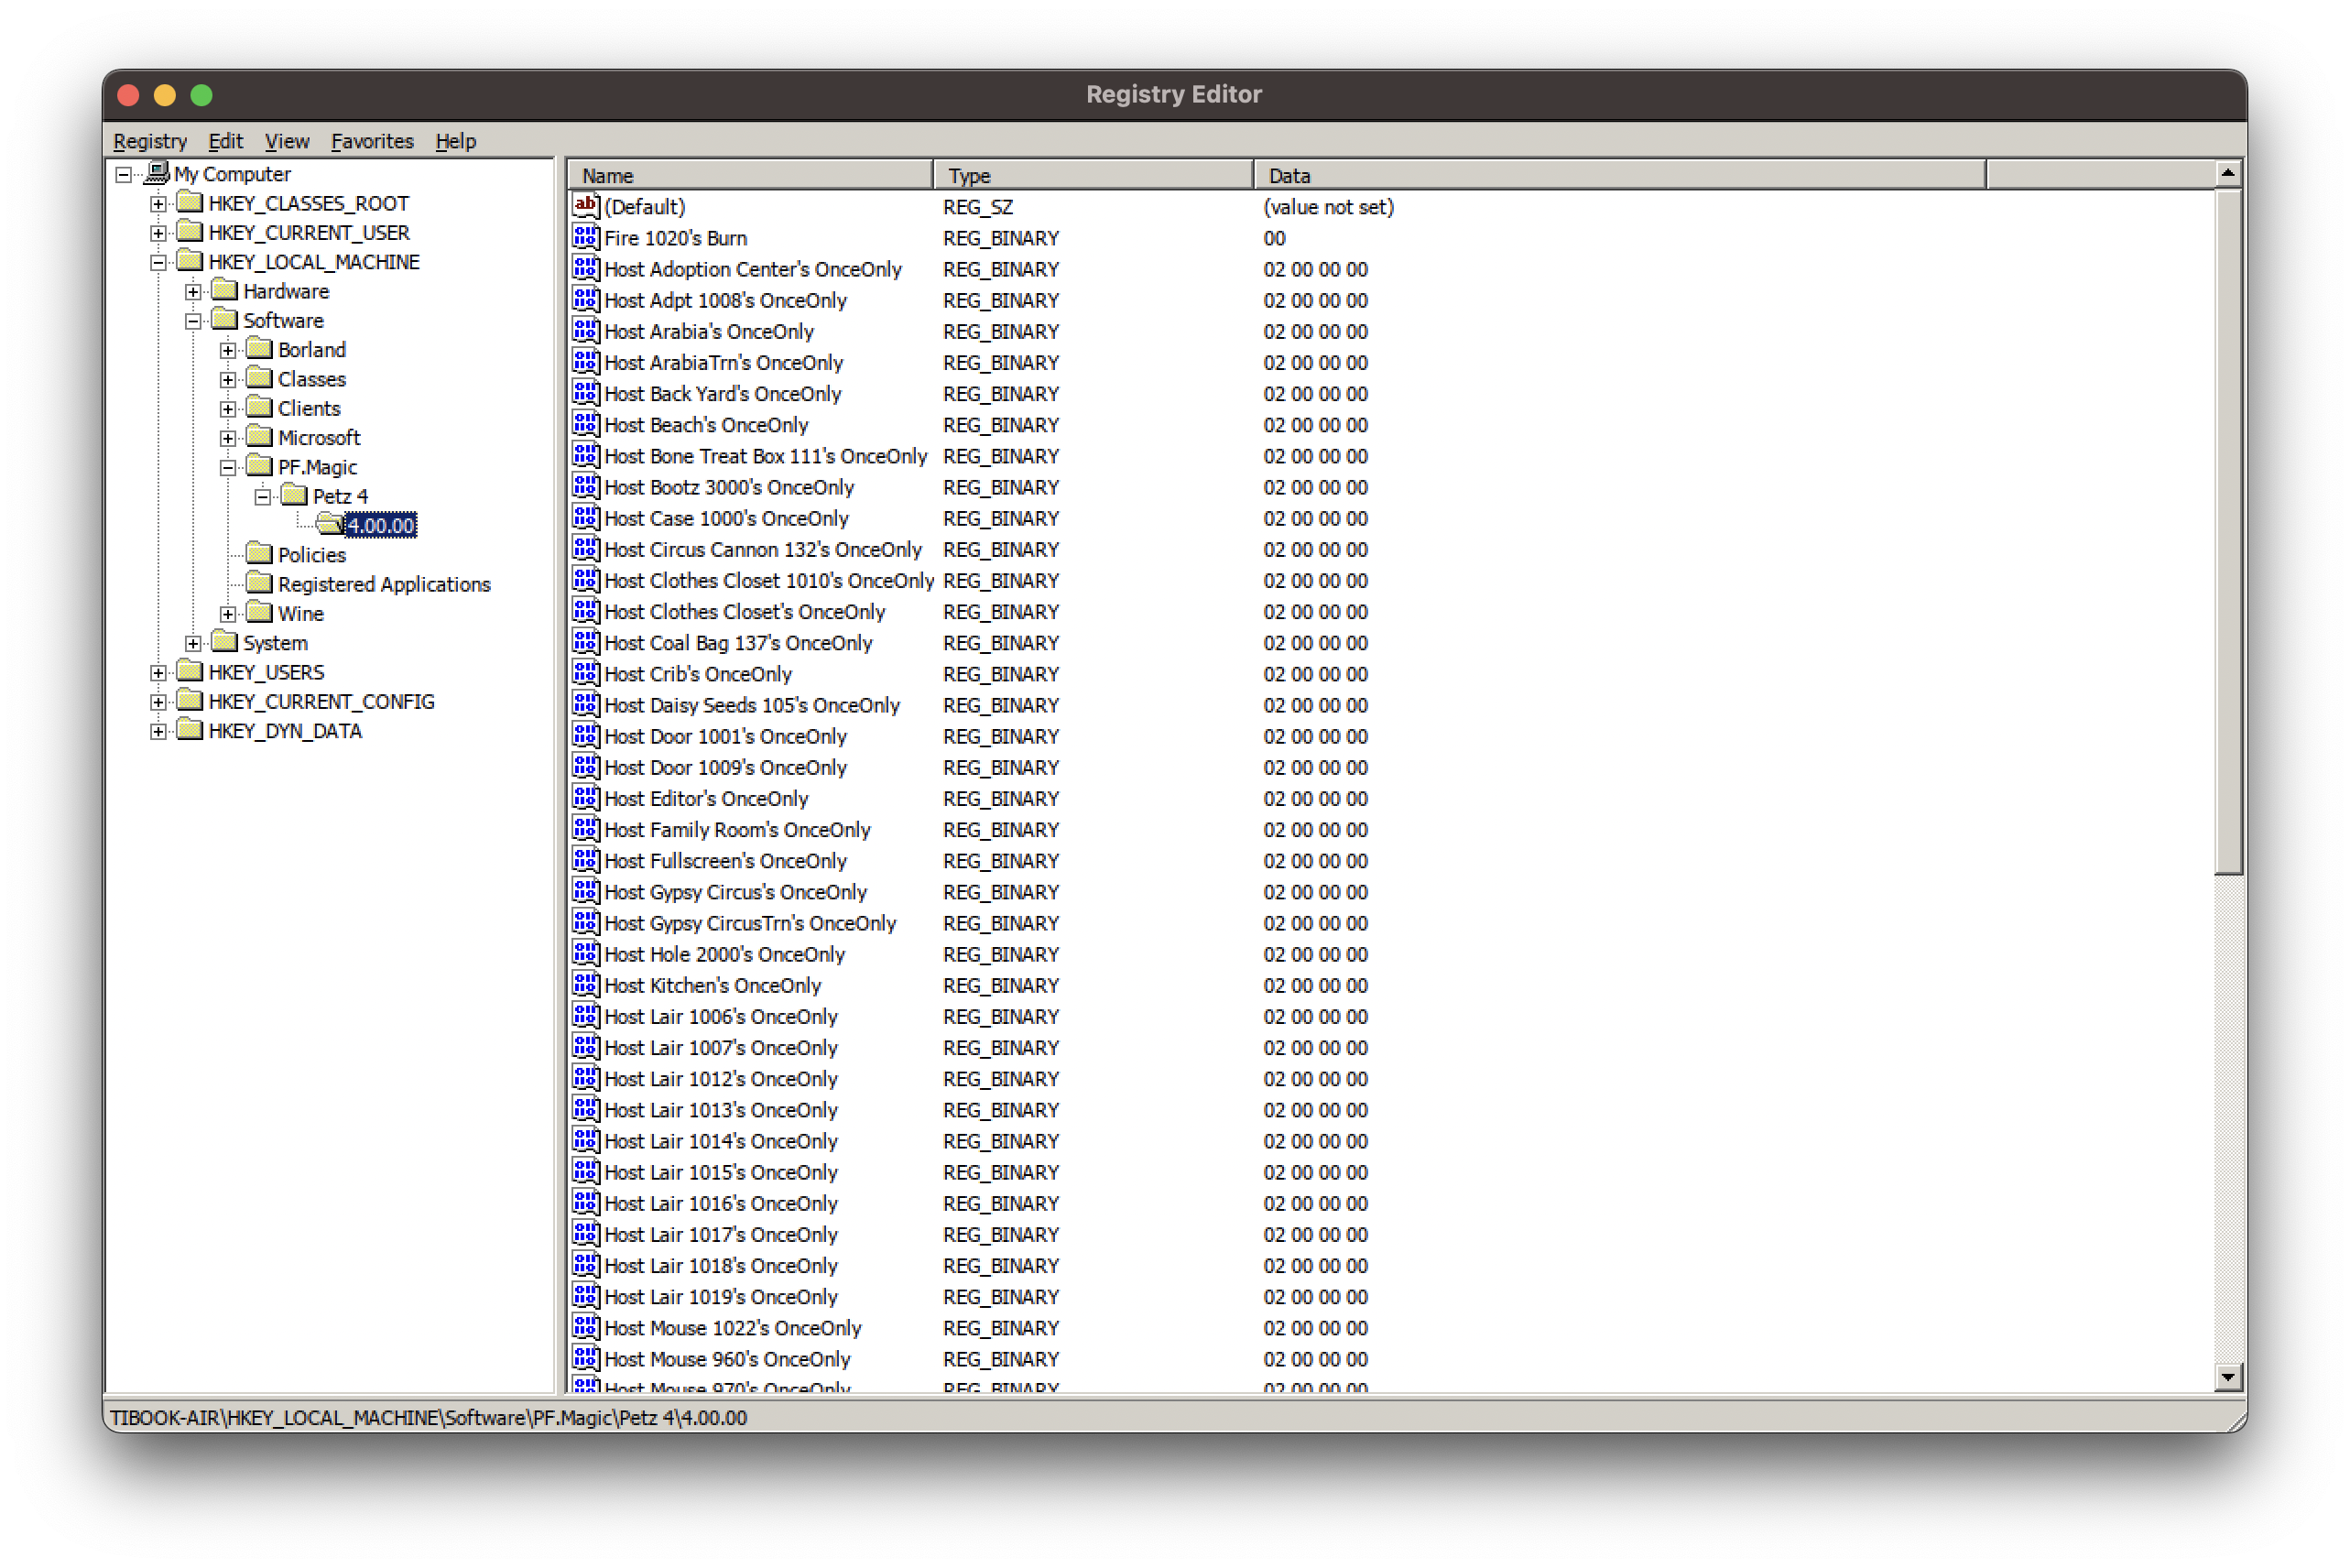Expand the HKEY_CLASSES_ROOT key
2350x1568 pixels.
pos(158,204)
